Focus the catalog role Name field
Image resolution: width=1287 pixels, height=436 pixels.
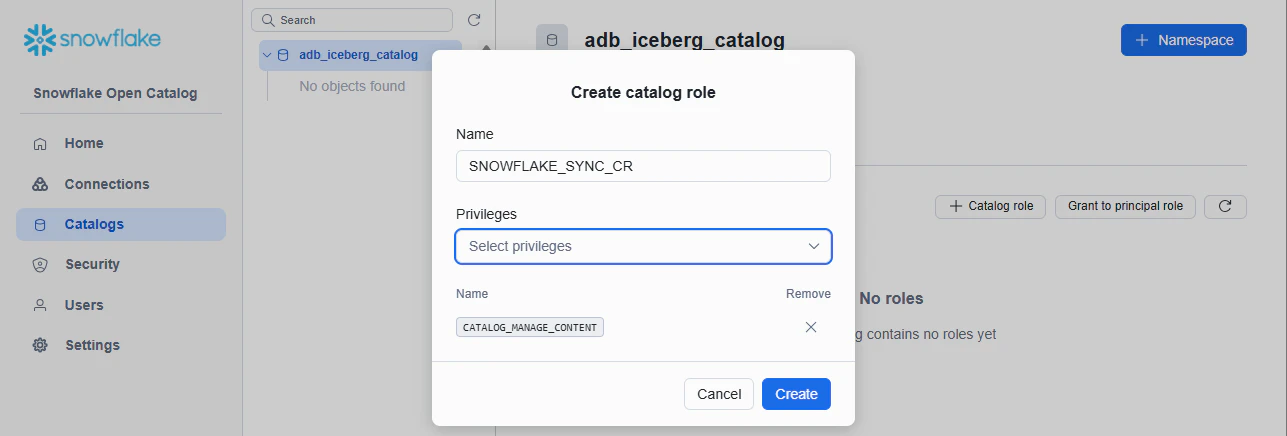click(x=643, y=166)
